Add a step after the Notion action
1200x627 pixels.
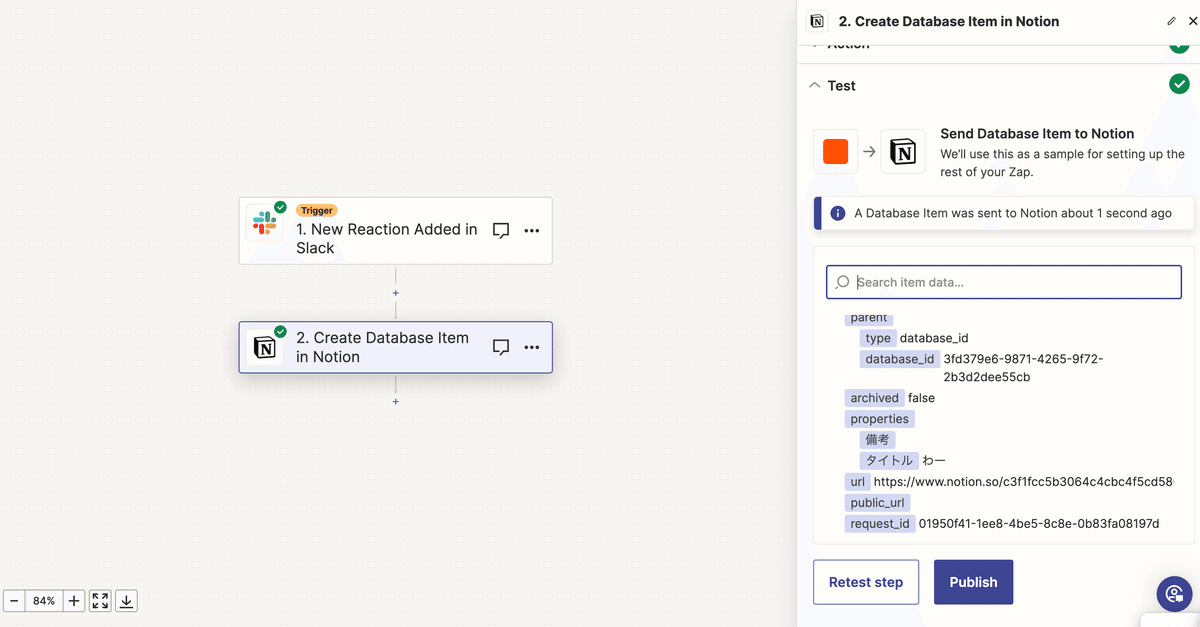(x=396, y=401)
